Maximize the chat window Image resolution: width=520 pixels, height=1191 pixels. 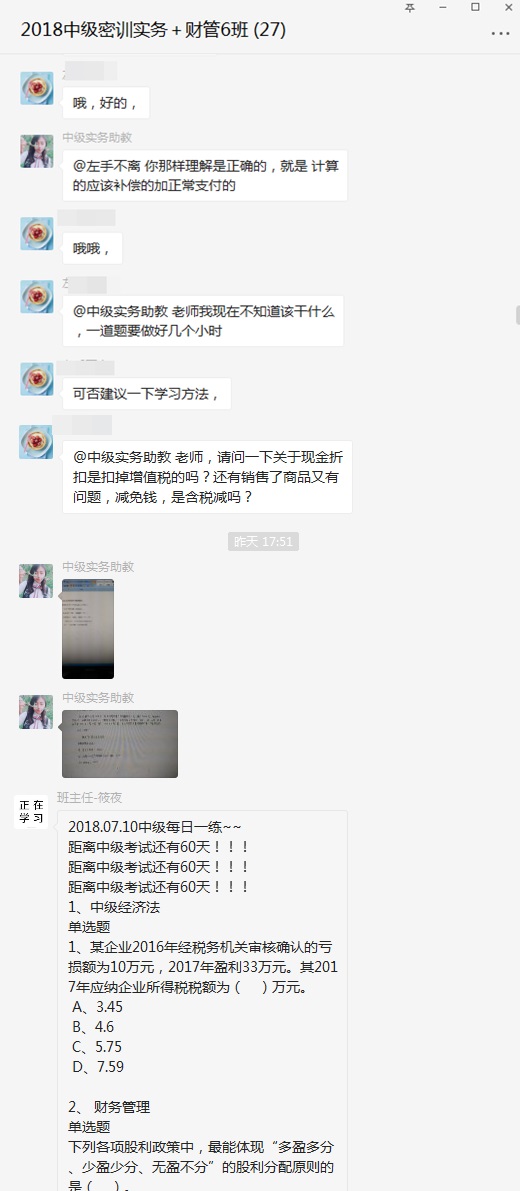point(475,8)
